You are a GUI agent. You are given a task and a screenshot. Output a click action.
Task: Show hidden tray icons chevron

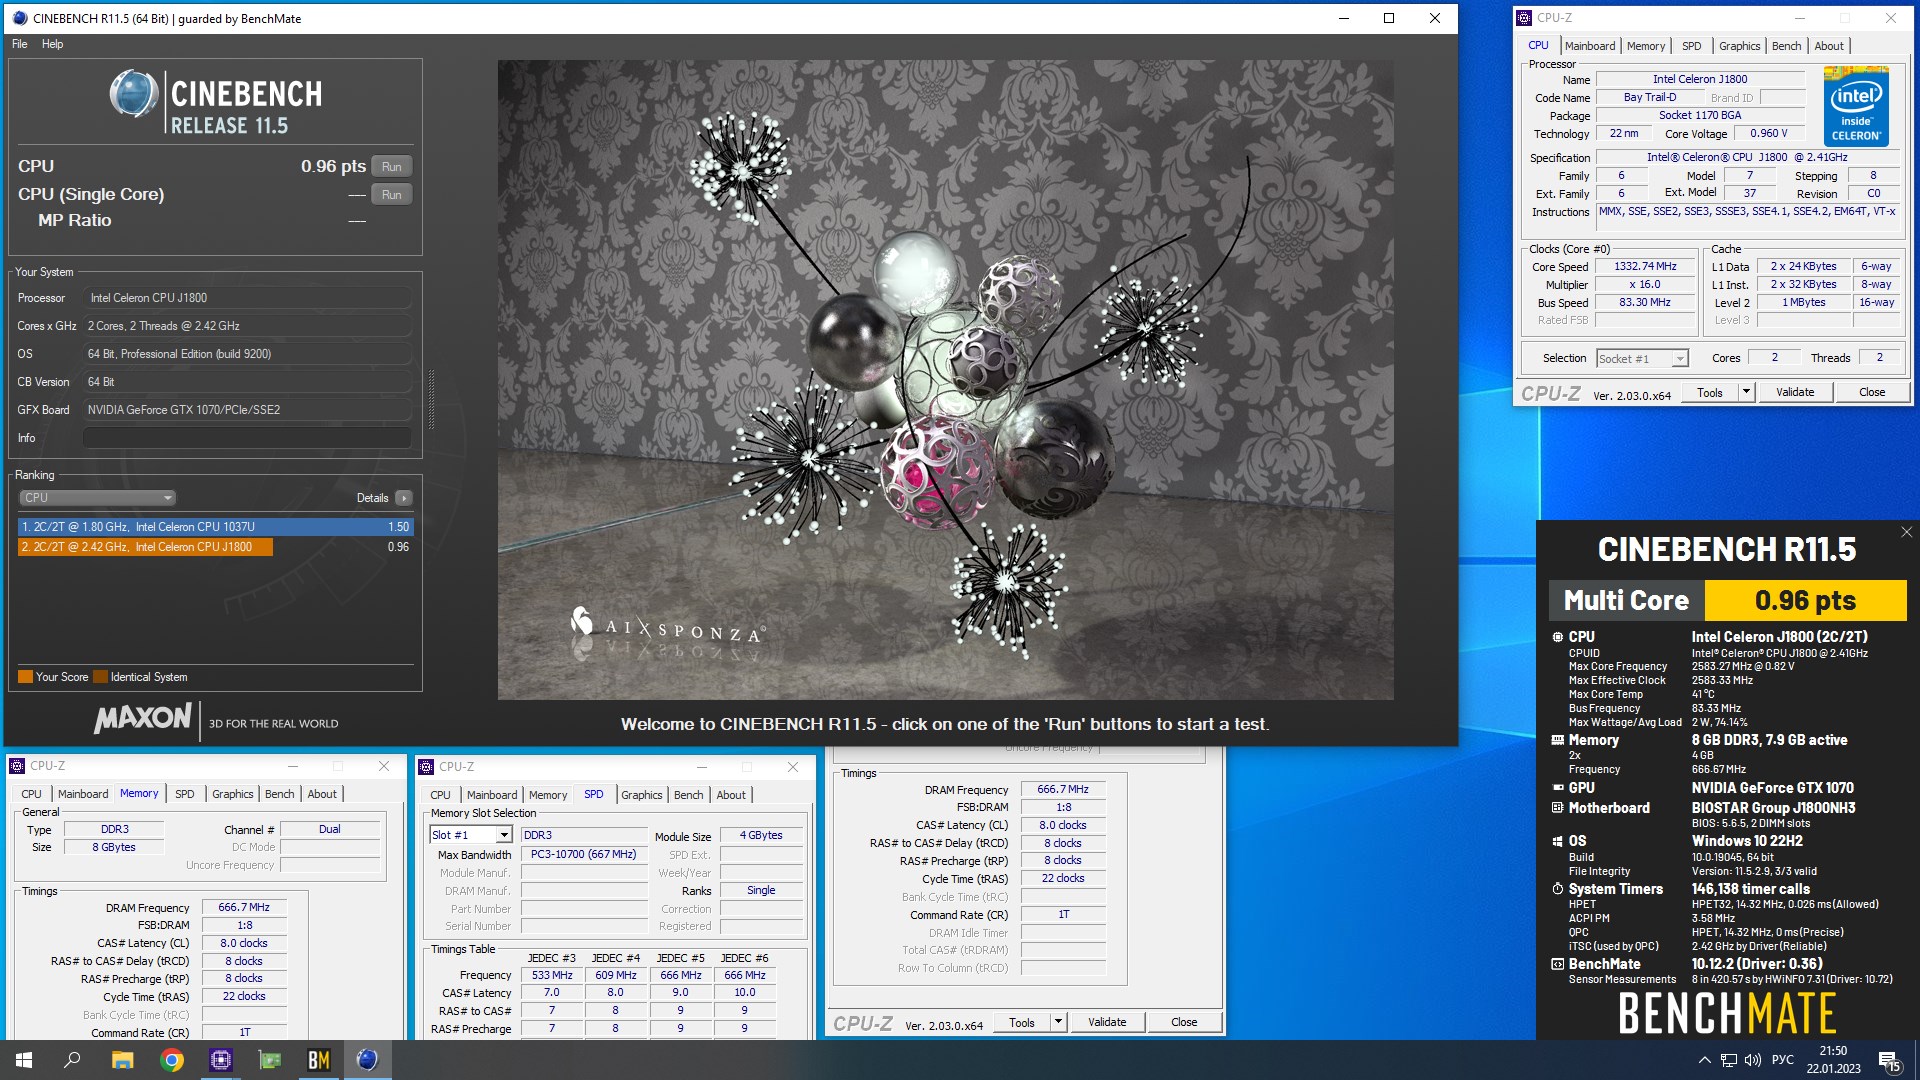1704,1060
